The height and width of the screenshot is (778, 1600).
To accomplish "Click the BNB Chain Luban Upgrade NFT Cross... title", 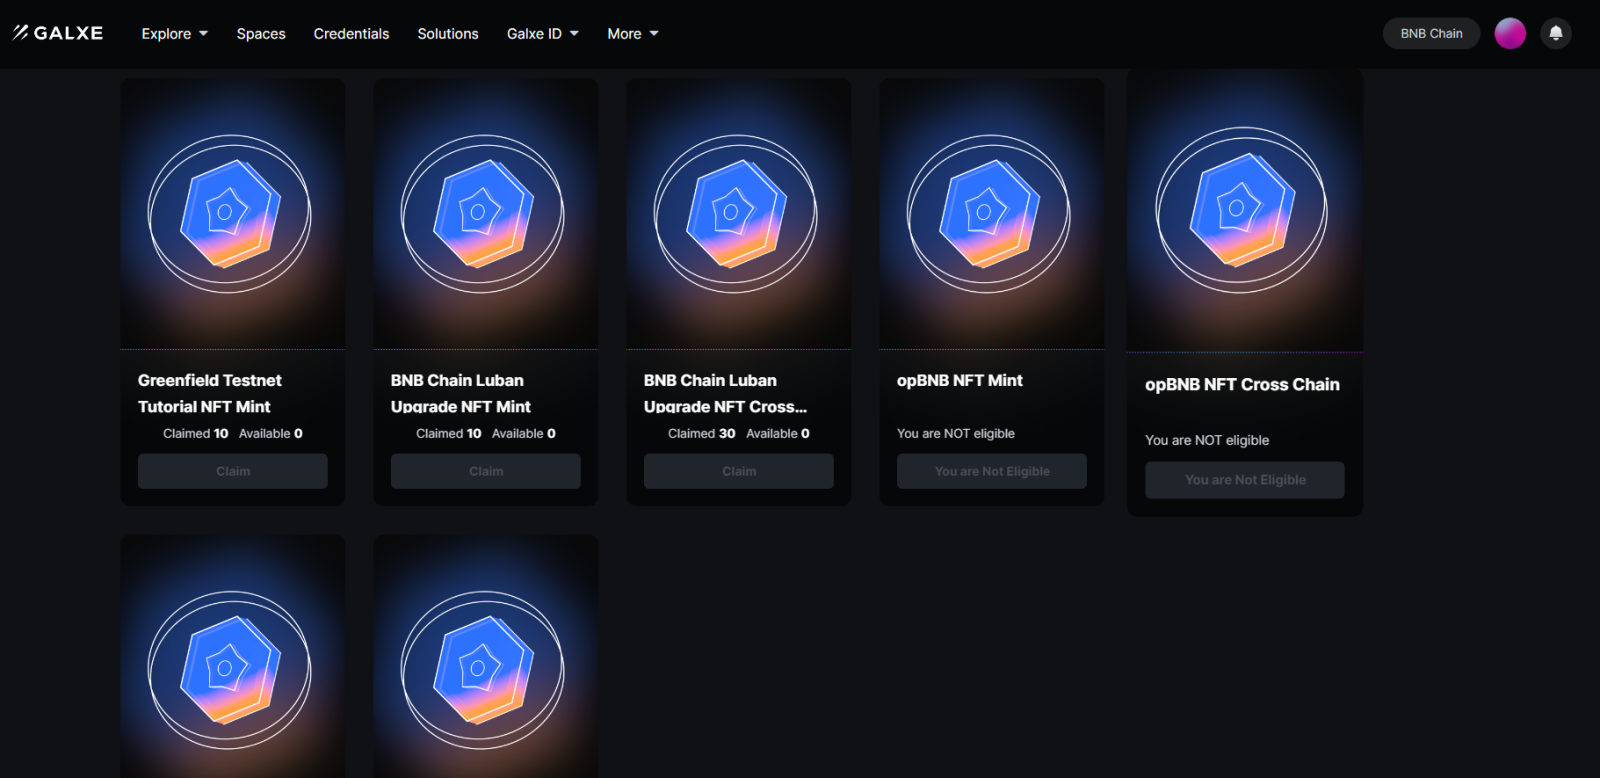I will (725, 393).
